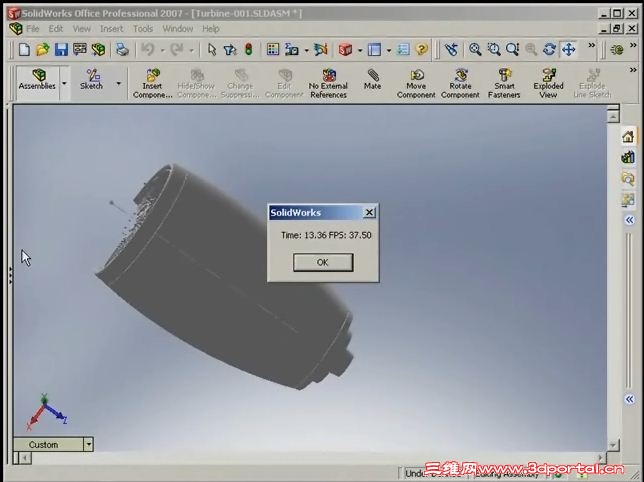Open Smart Fasteners tool

(504, 84)
